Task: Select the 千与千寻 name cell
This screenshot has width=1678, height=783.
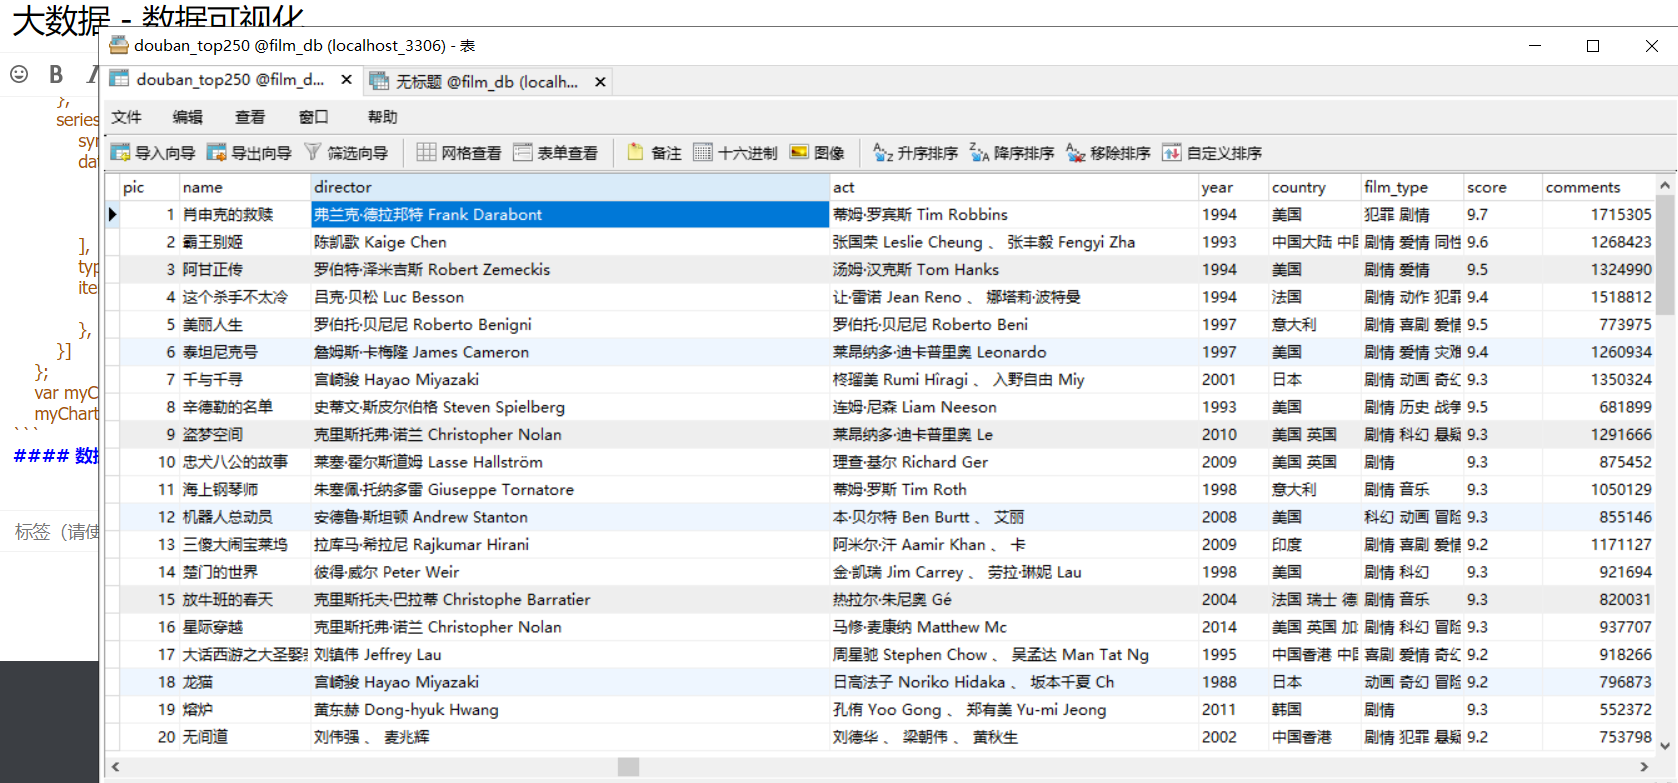Action: (x=245, y=380)
